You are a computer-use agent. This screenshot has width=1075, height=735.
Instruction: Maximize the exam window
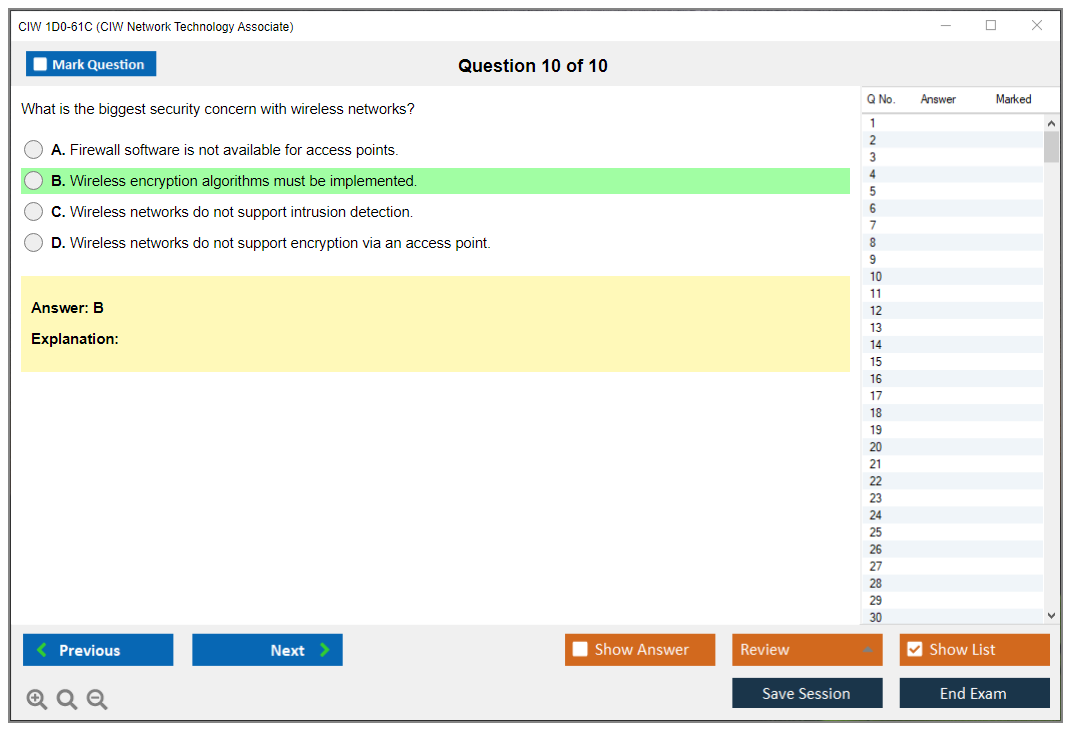(991, 26)
